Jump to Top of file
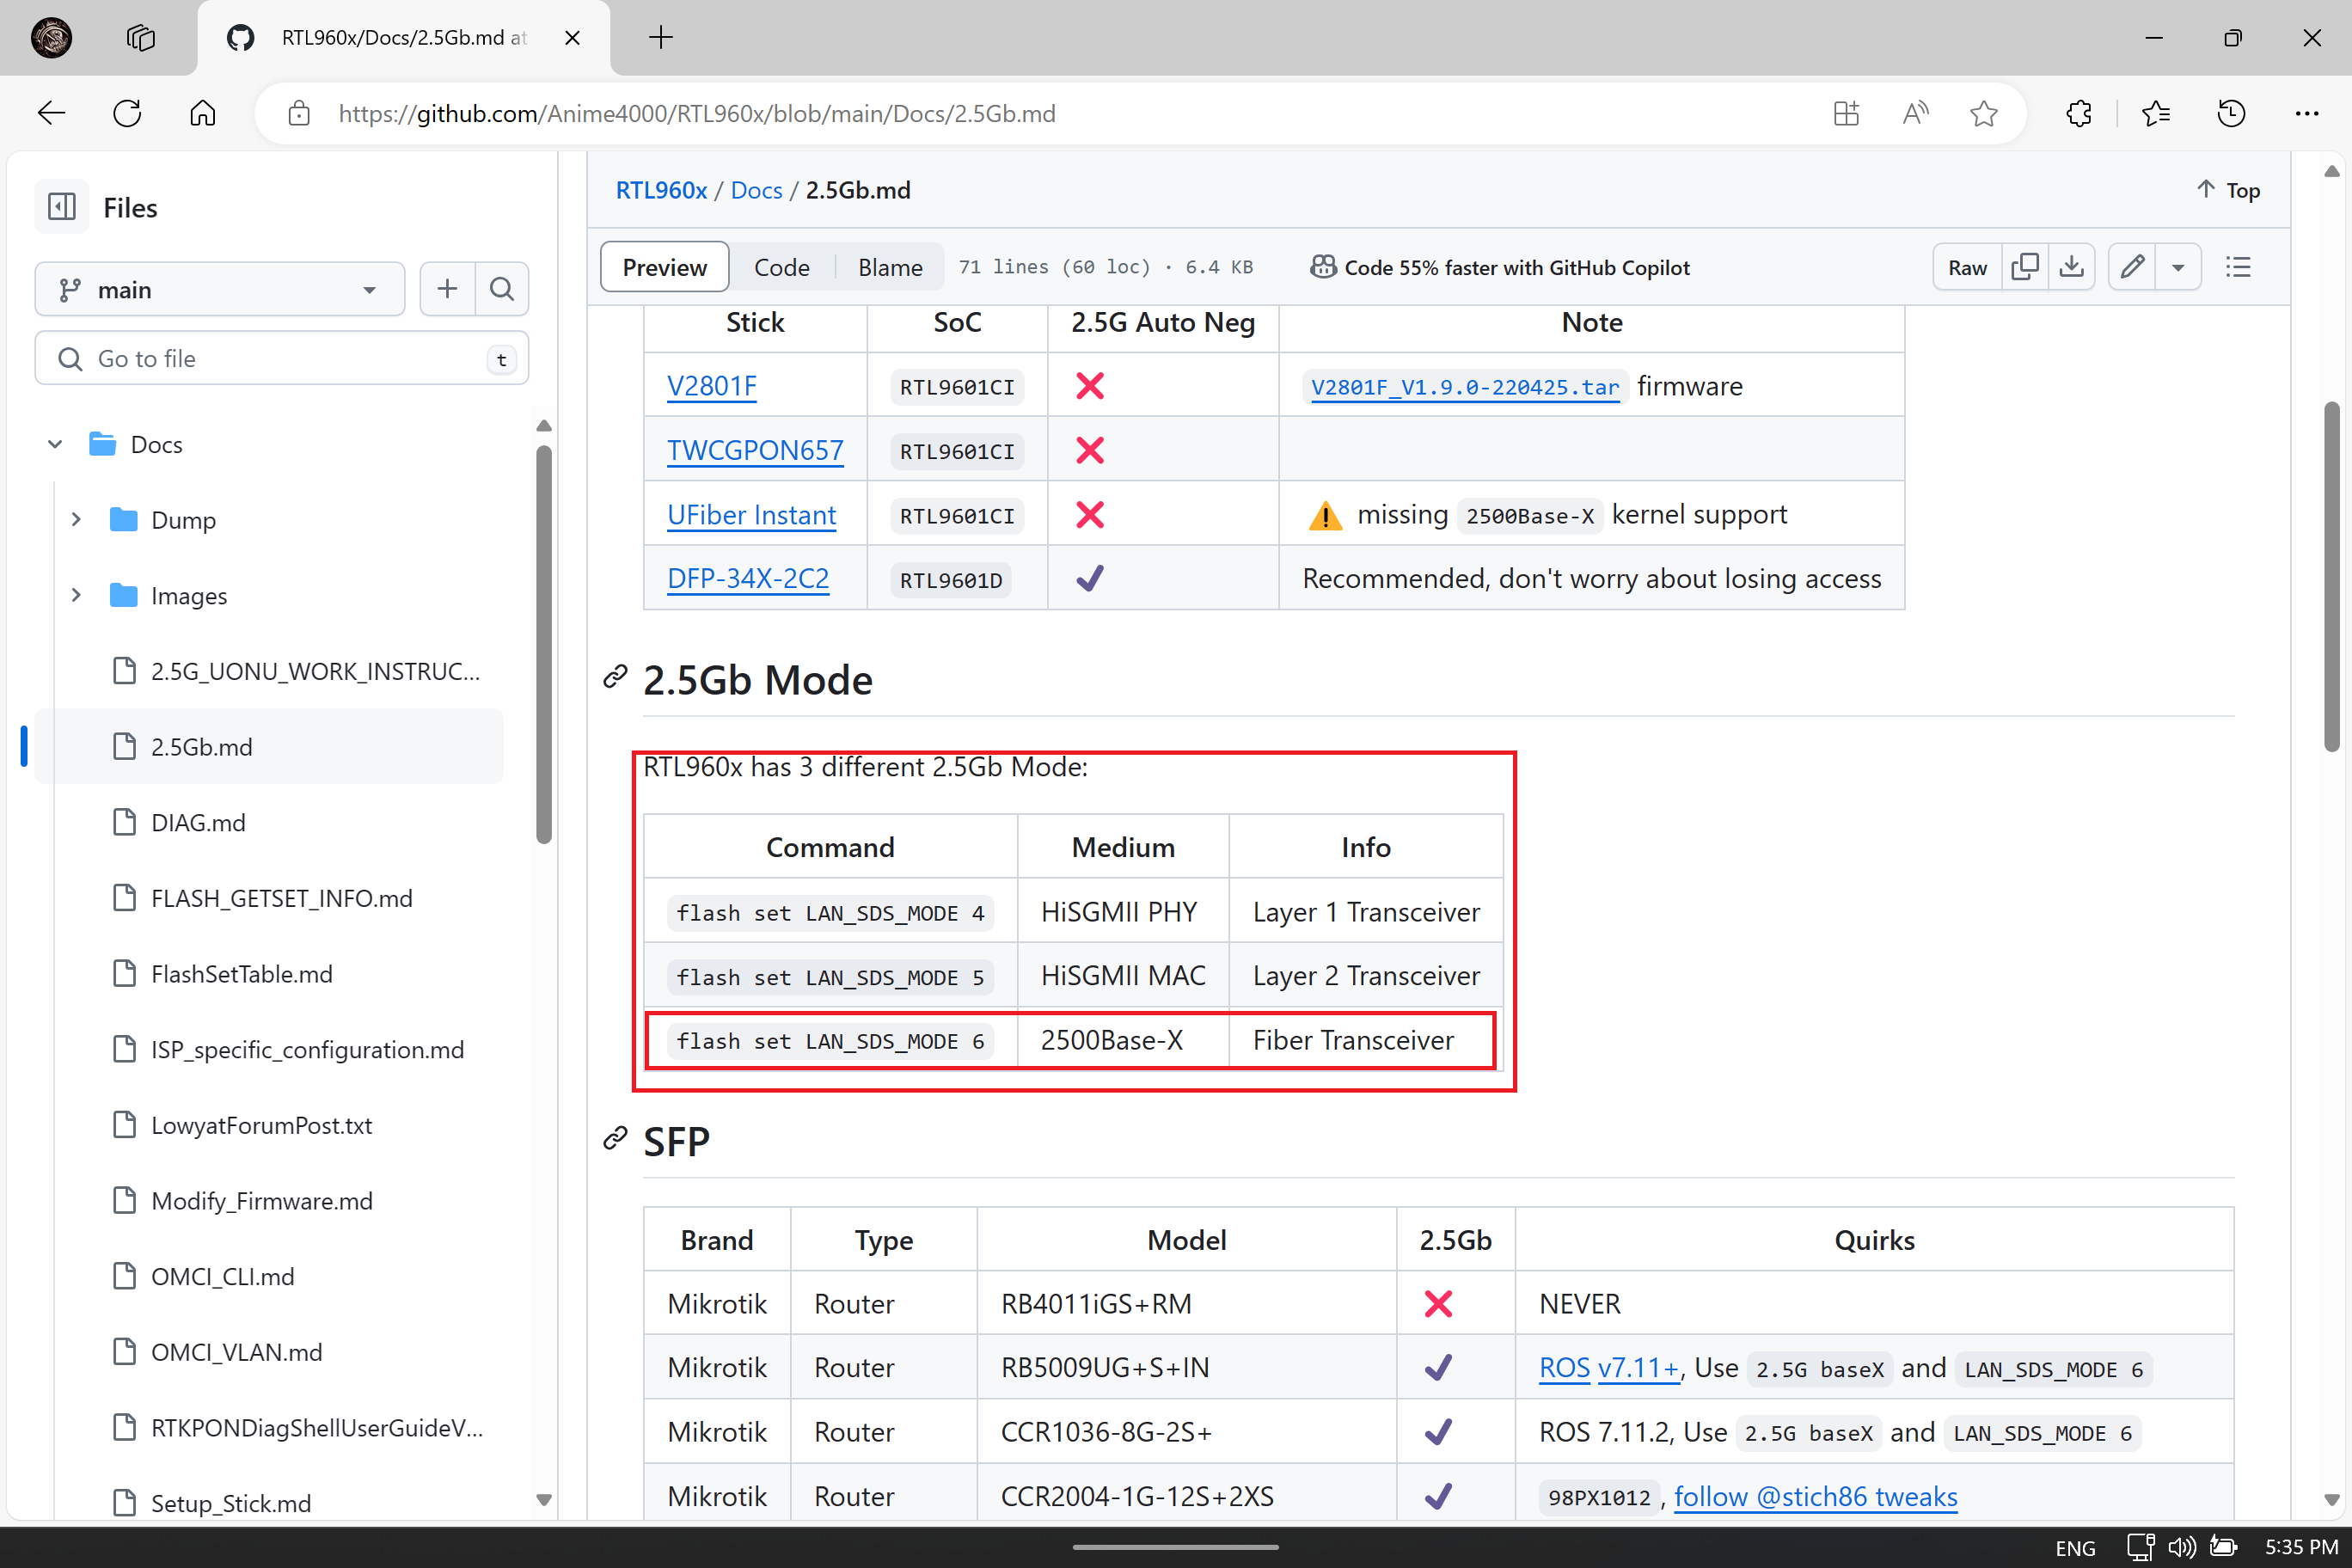Screen dimensions: 2352x1568 pyautogui.click(x=2229, y=190)
